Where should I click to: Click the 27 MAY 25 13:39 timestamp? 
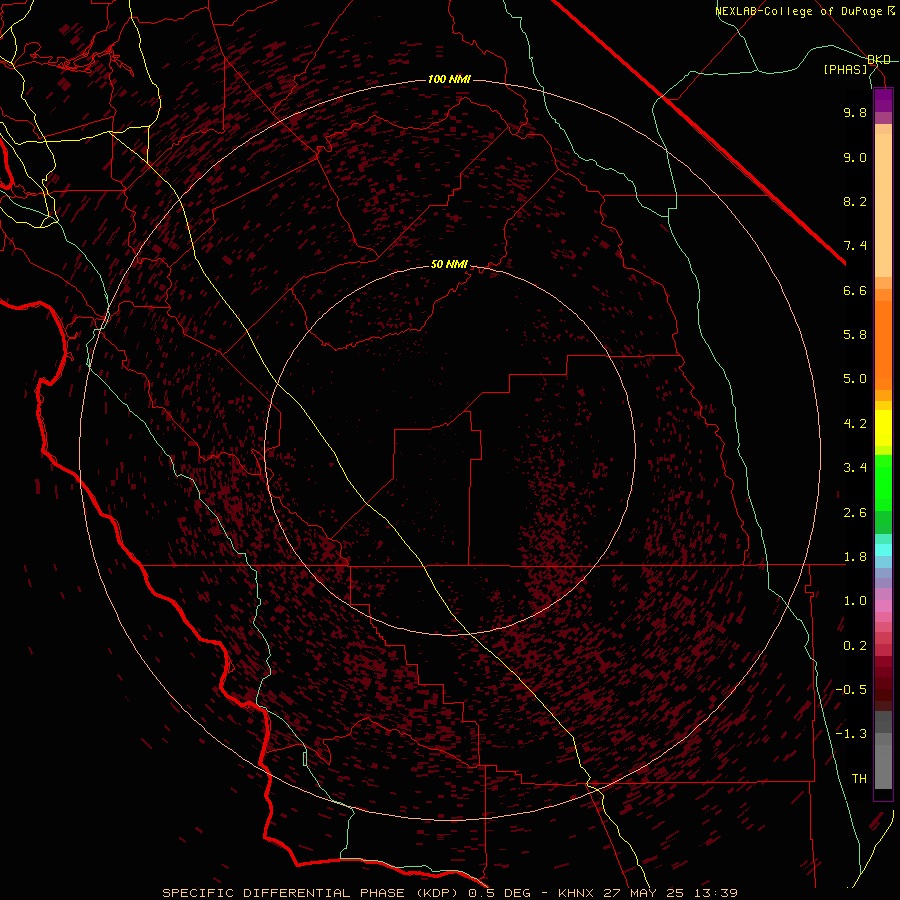pos(670,893)
